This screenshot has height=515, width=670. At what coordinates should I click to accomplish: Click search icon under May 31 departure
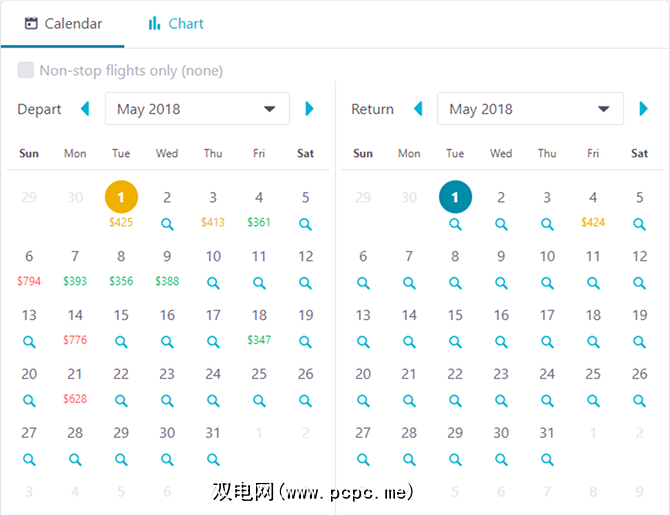(213, 459)
